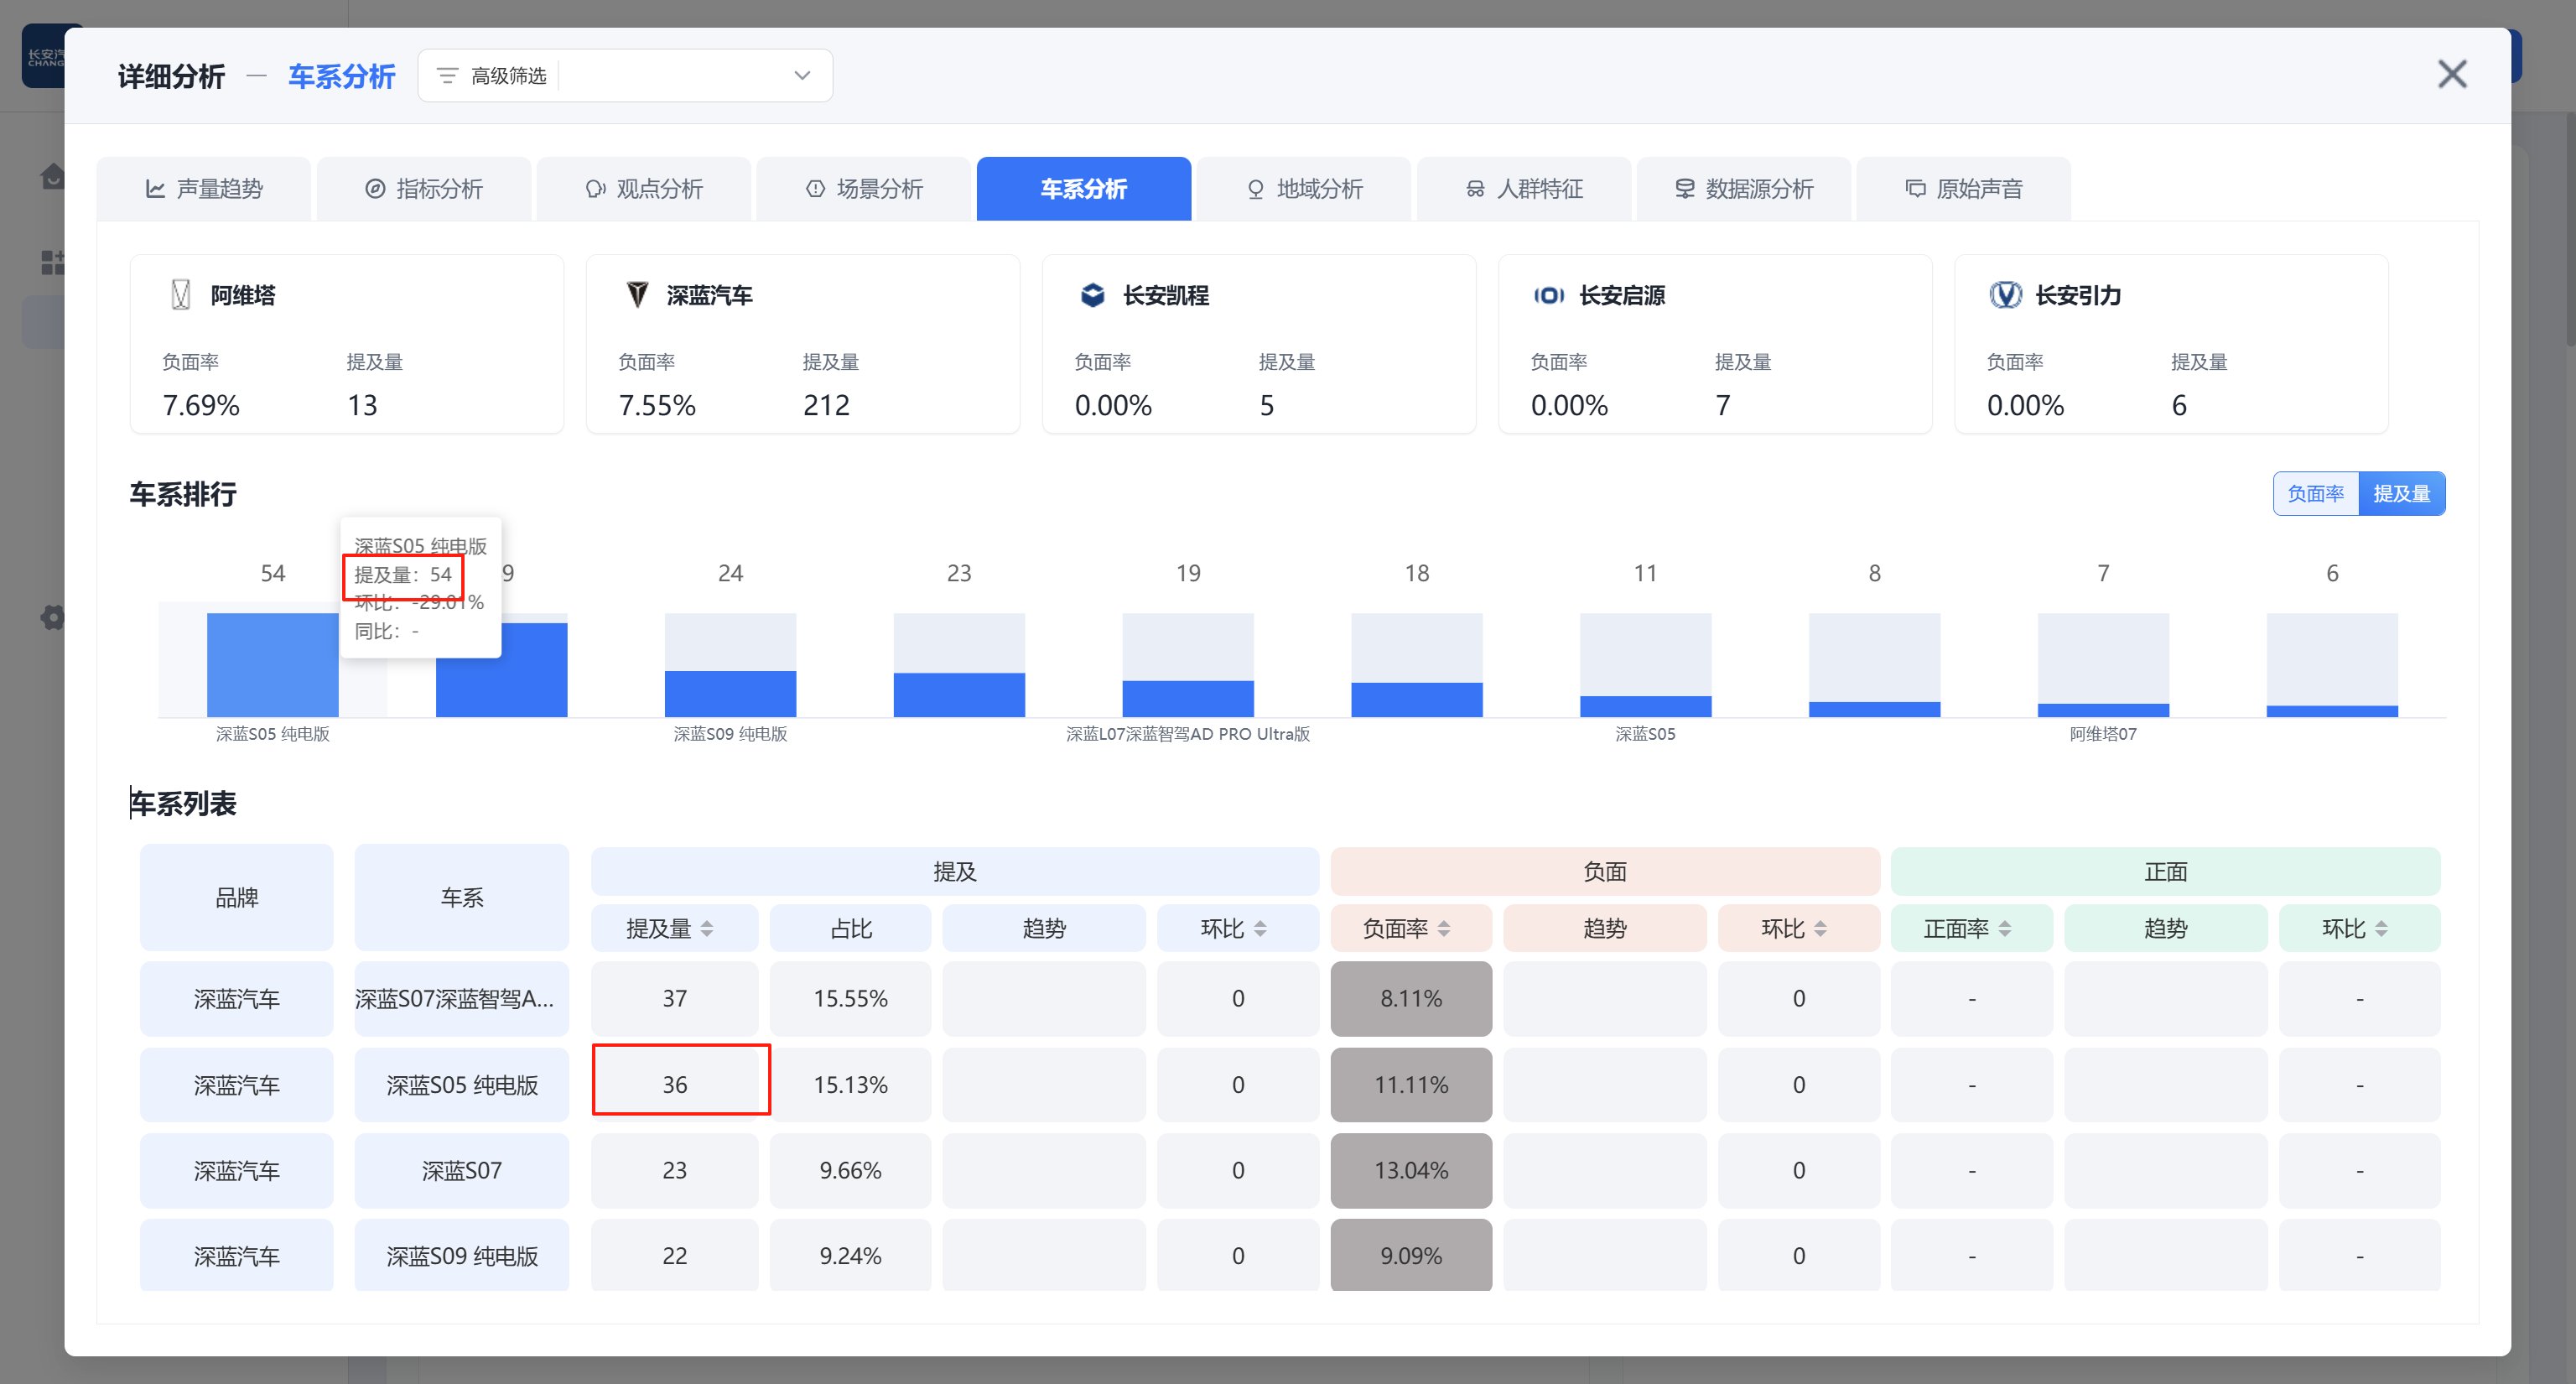This screenshot has height=1384, width=2576.
Task: Click the Changan Qiyuan logo icon
Action: (x=1548, y=295)
